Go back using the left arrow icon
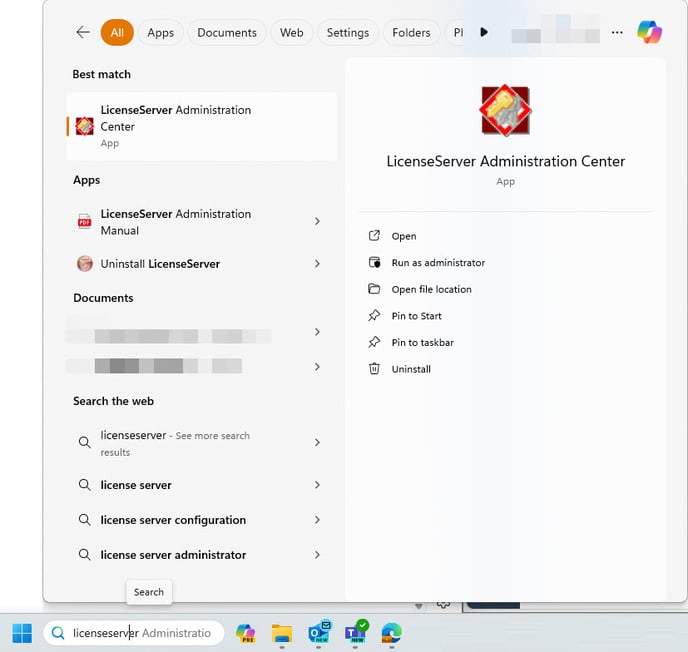Viewport: 688px width, 652px height. tap(83, 32)
